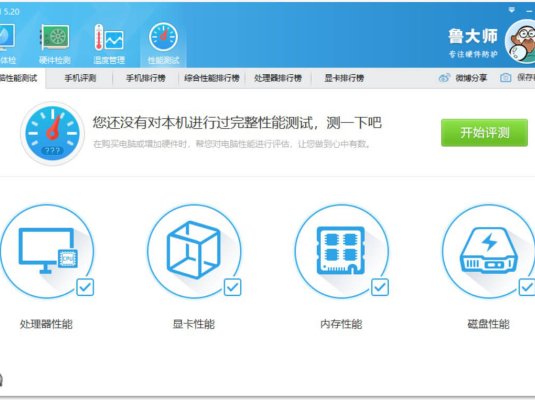Switch to the 手机评测 tab
The width and height of the screenshot is (535, 400).
pos(80,78)
